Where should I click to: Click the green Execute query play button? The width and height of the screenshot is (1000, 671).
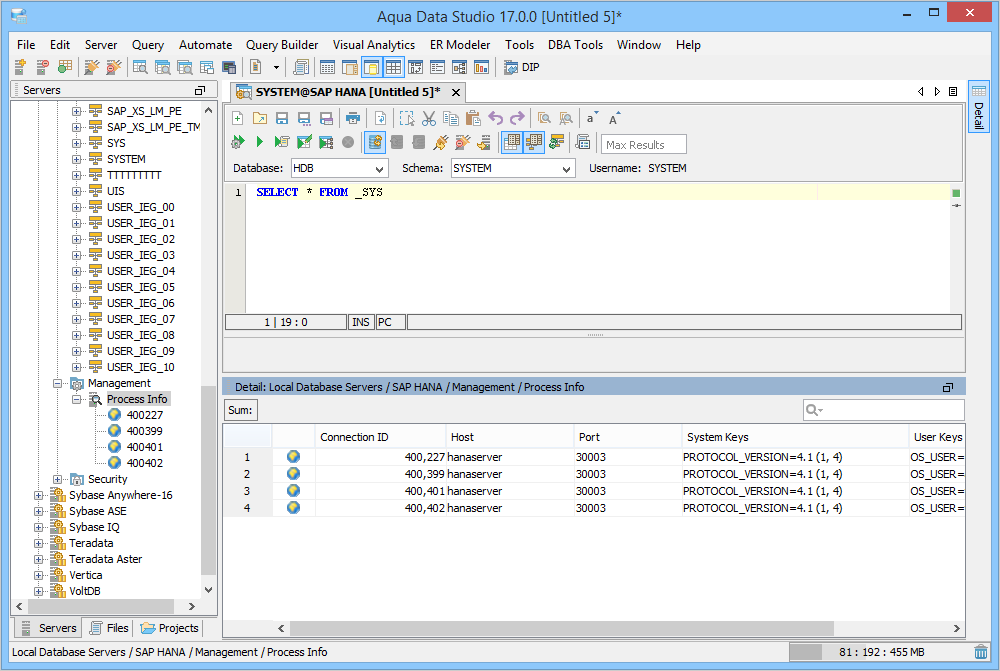pyautogui.click(x=259, y=143)
